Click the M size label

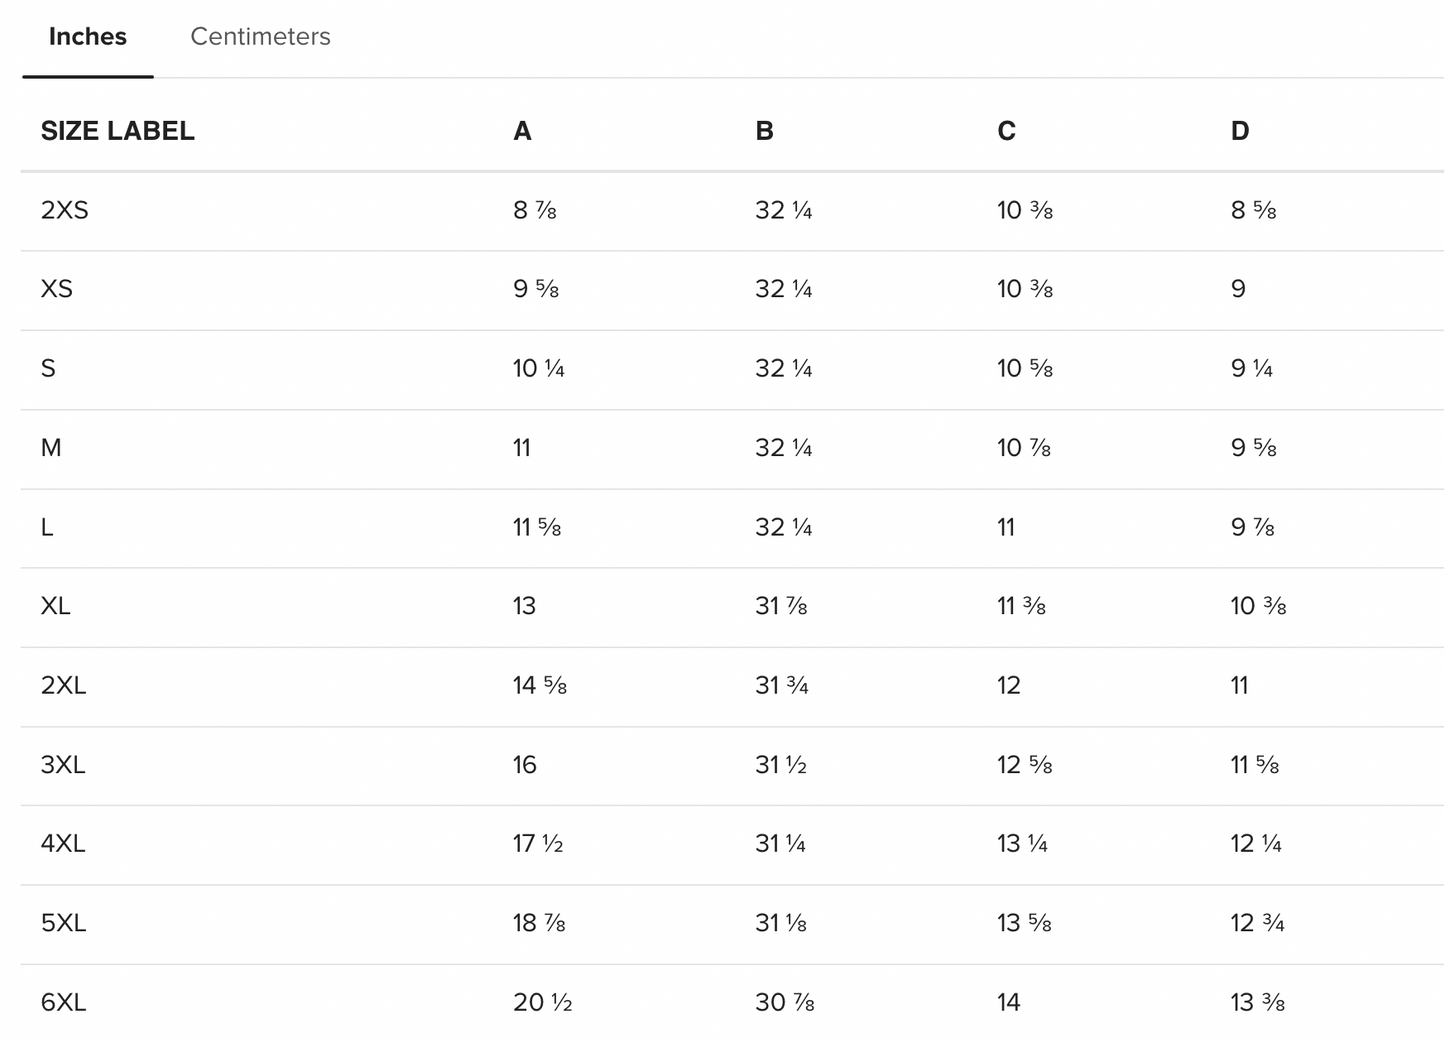click(51, 448)
